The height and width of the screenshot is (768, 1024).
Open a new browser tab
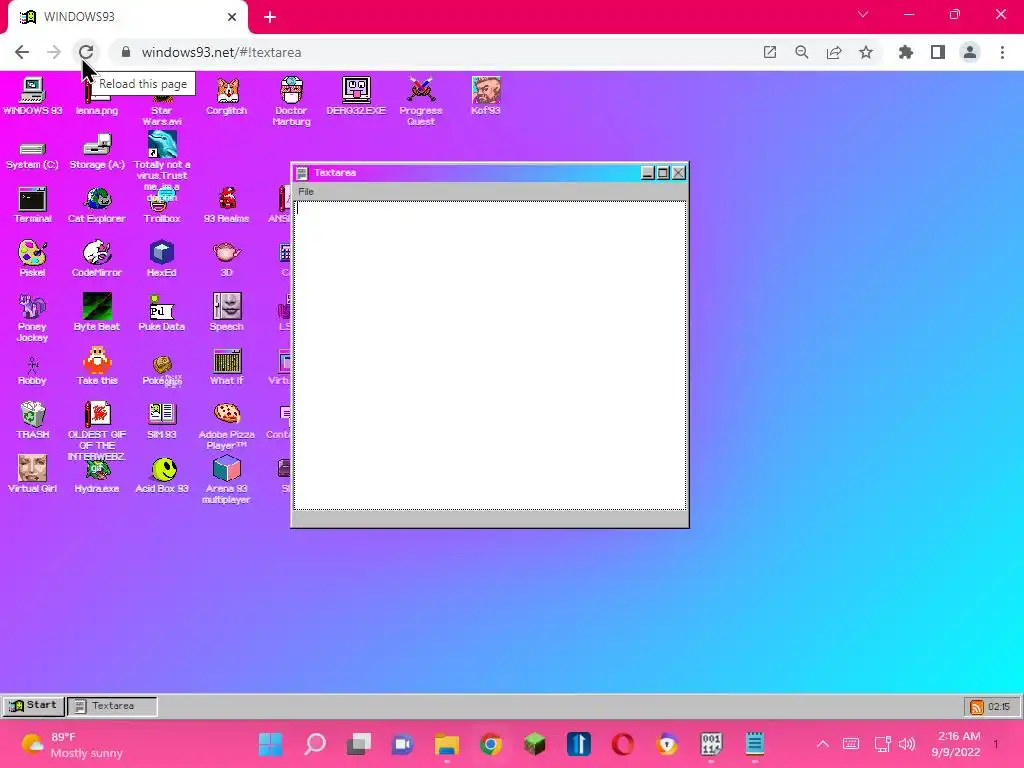[270, 17]
